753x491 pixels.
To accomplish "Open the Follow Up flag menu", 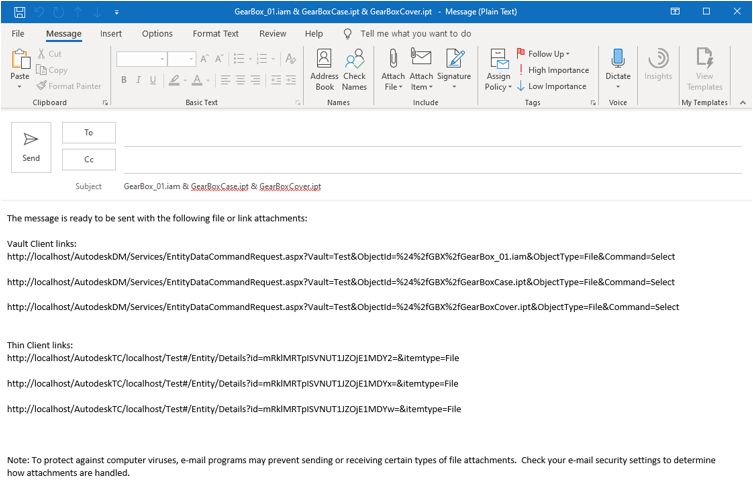I will tap(543, 54).
